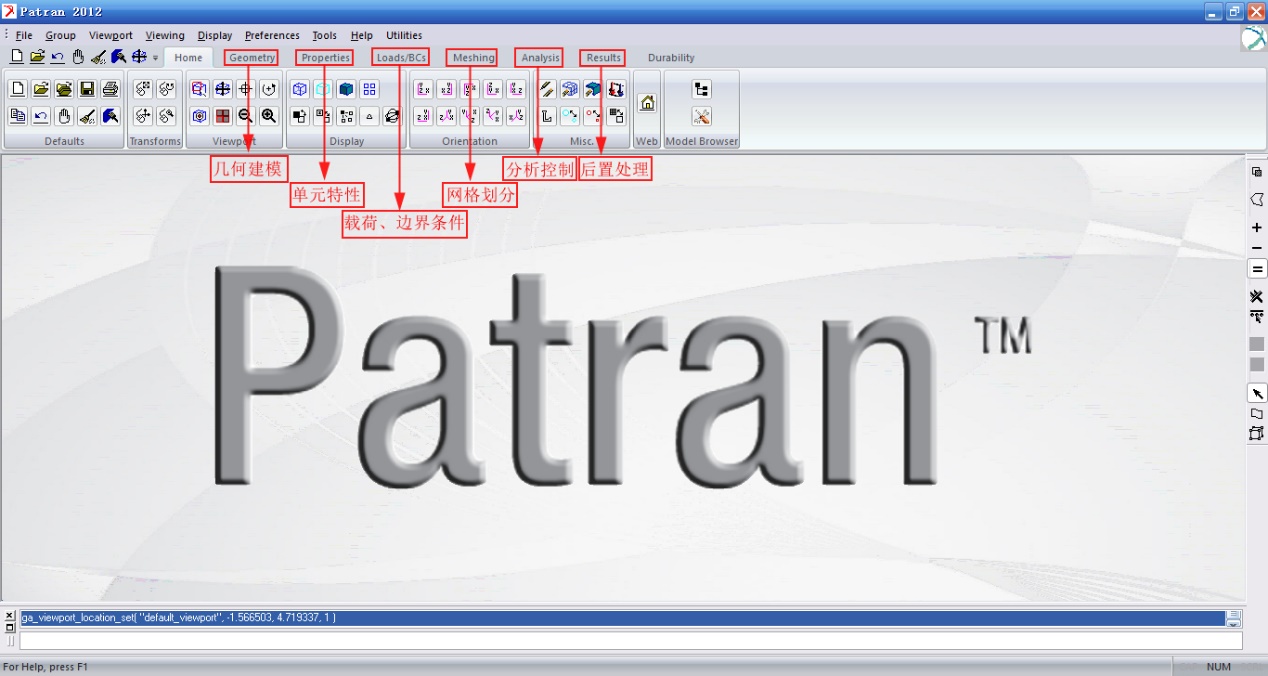This screenshot has width=1268, height=676.
Task: Open the Utilities menu
Action: [404, 35]
